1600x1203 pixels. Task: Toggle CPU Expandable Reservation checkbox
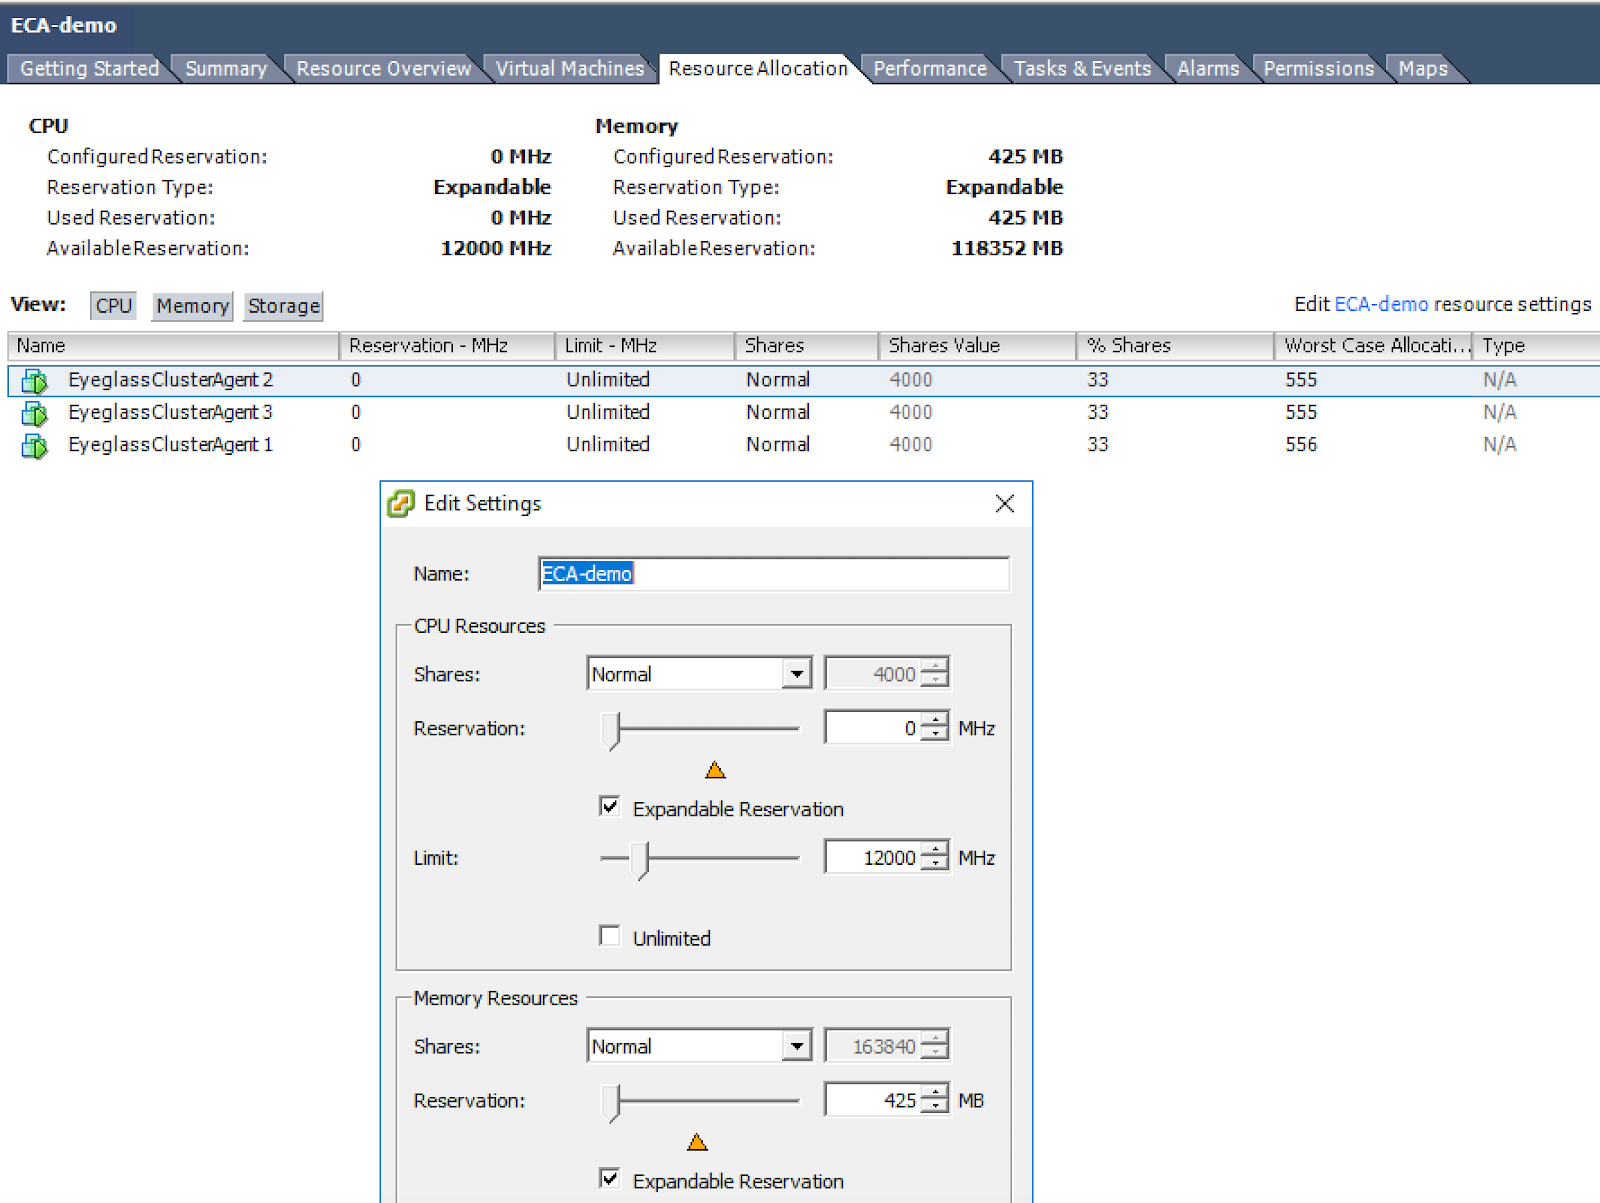[609, 806]
